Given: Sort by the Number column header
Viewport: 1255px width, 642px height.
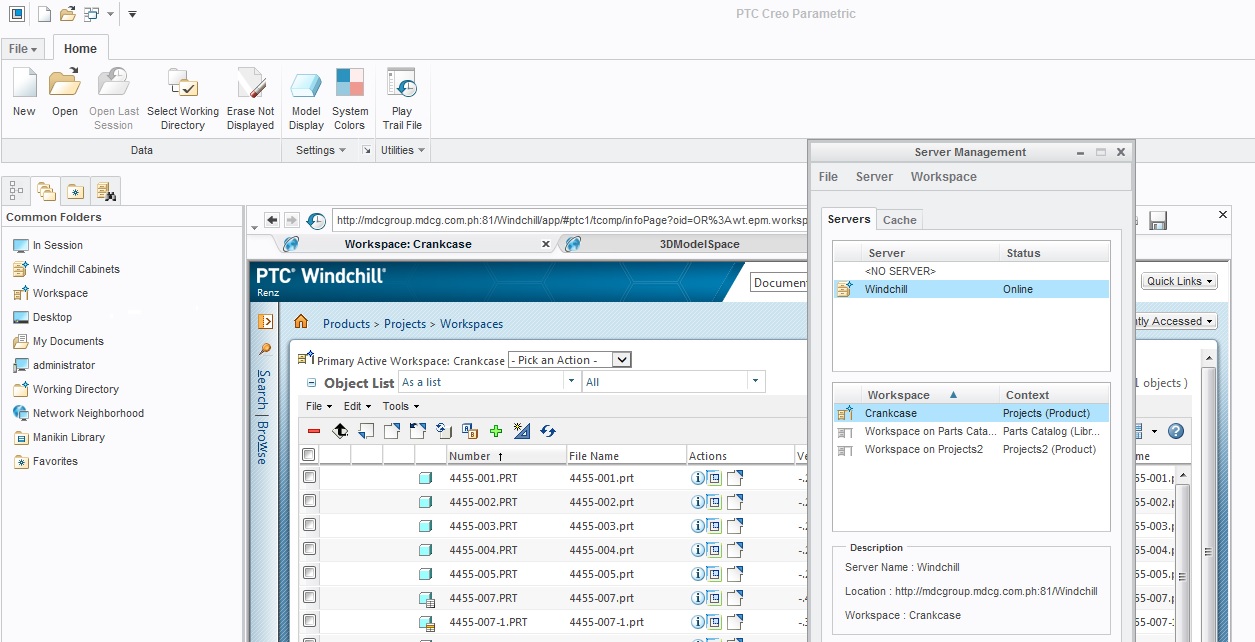Looking at the screenshot, I should coord(505,456).
